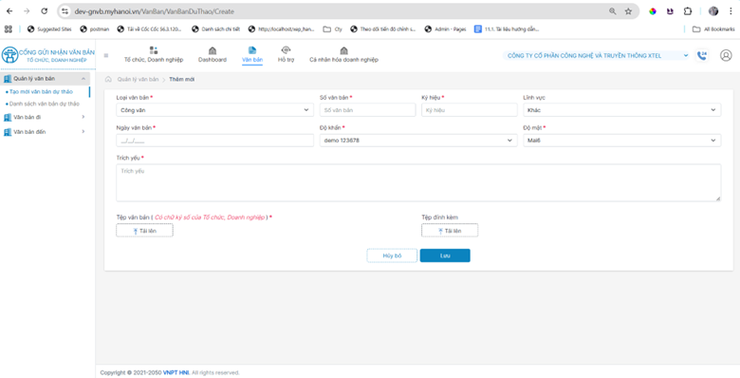This screenshot has height=378, width=740.
Task: Toggle the sidebar hamburger icon
Action: [106, 56]
